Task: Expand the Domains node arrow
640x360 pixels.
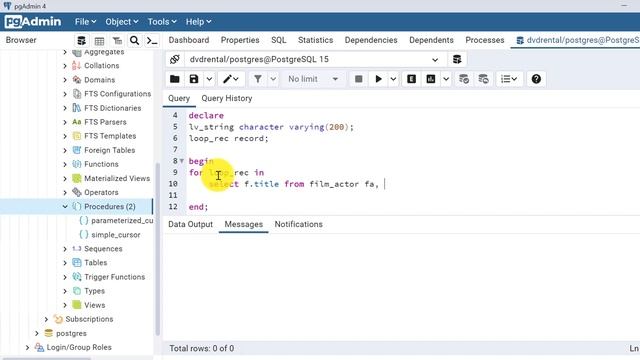Action: [65, 80]
